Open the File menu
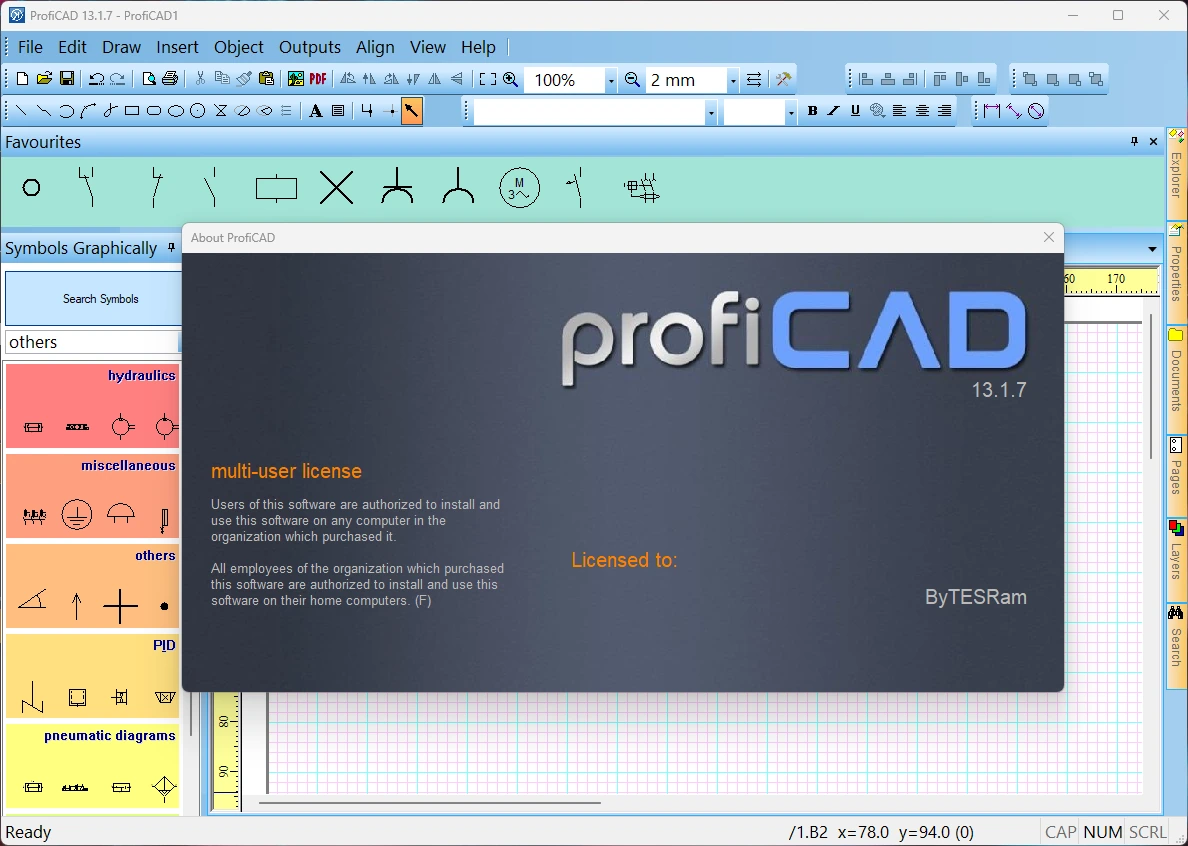This screenshot has width=1188, height=846. point(30,47)
